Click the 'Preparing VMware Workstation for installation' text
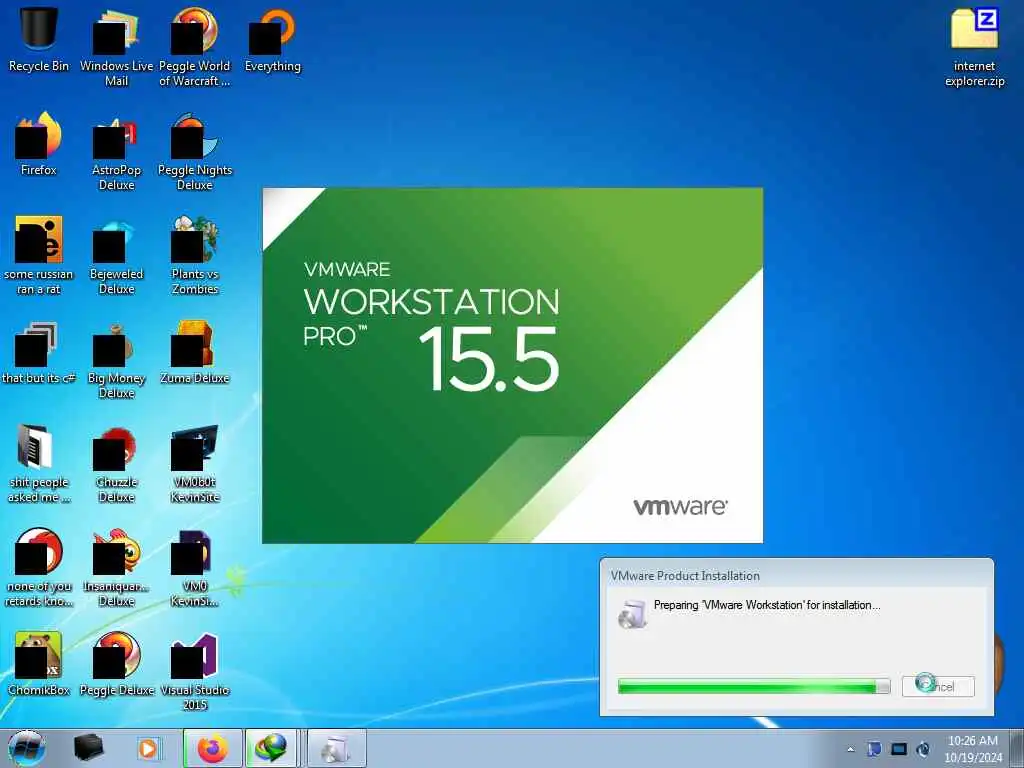This screenshot has width=1024, height=768. (767, 605)
